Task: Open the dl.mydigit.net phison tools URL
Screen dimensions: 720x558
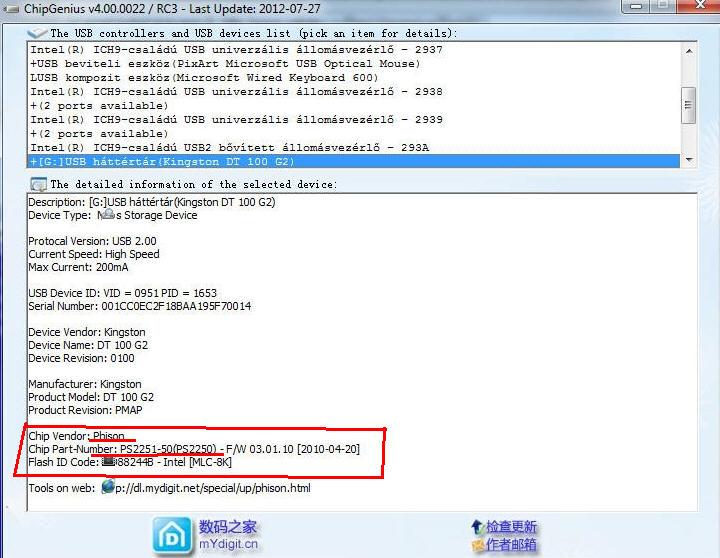Action: pos(213,488)
